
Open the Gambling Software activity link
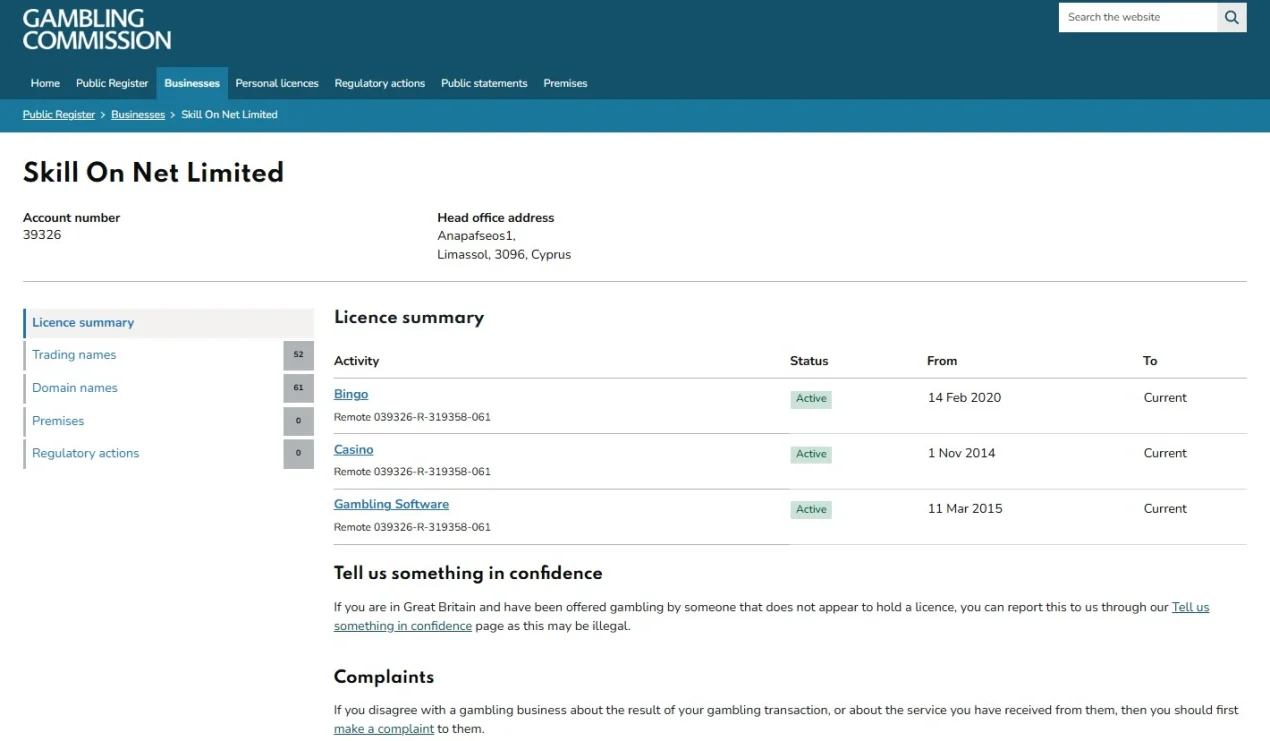point(391,505)
